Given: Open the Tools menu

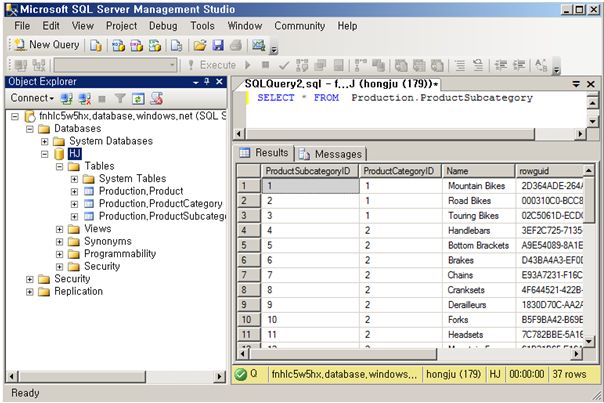Looking at the screenshot, I should (x=202, y=26).
